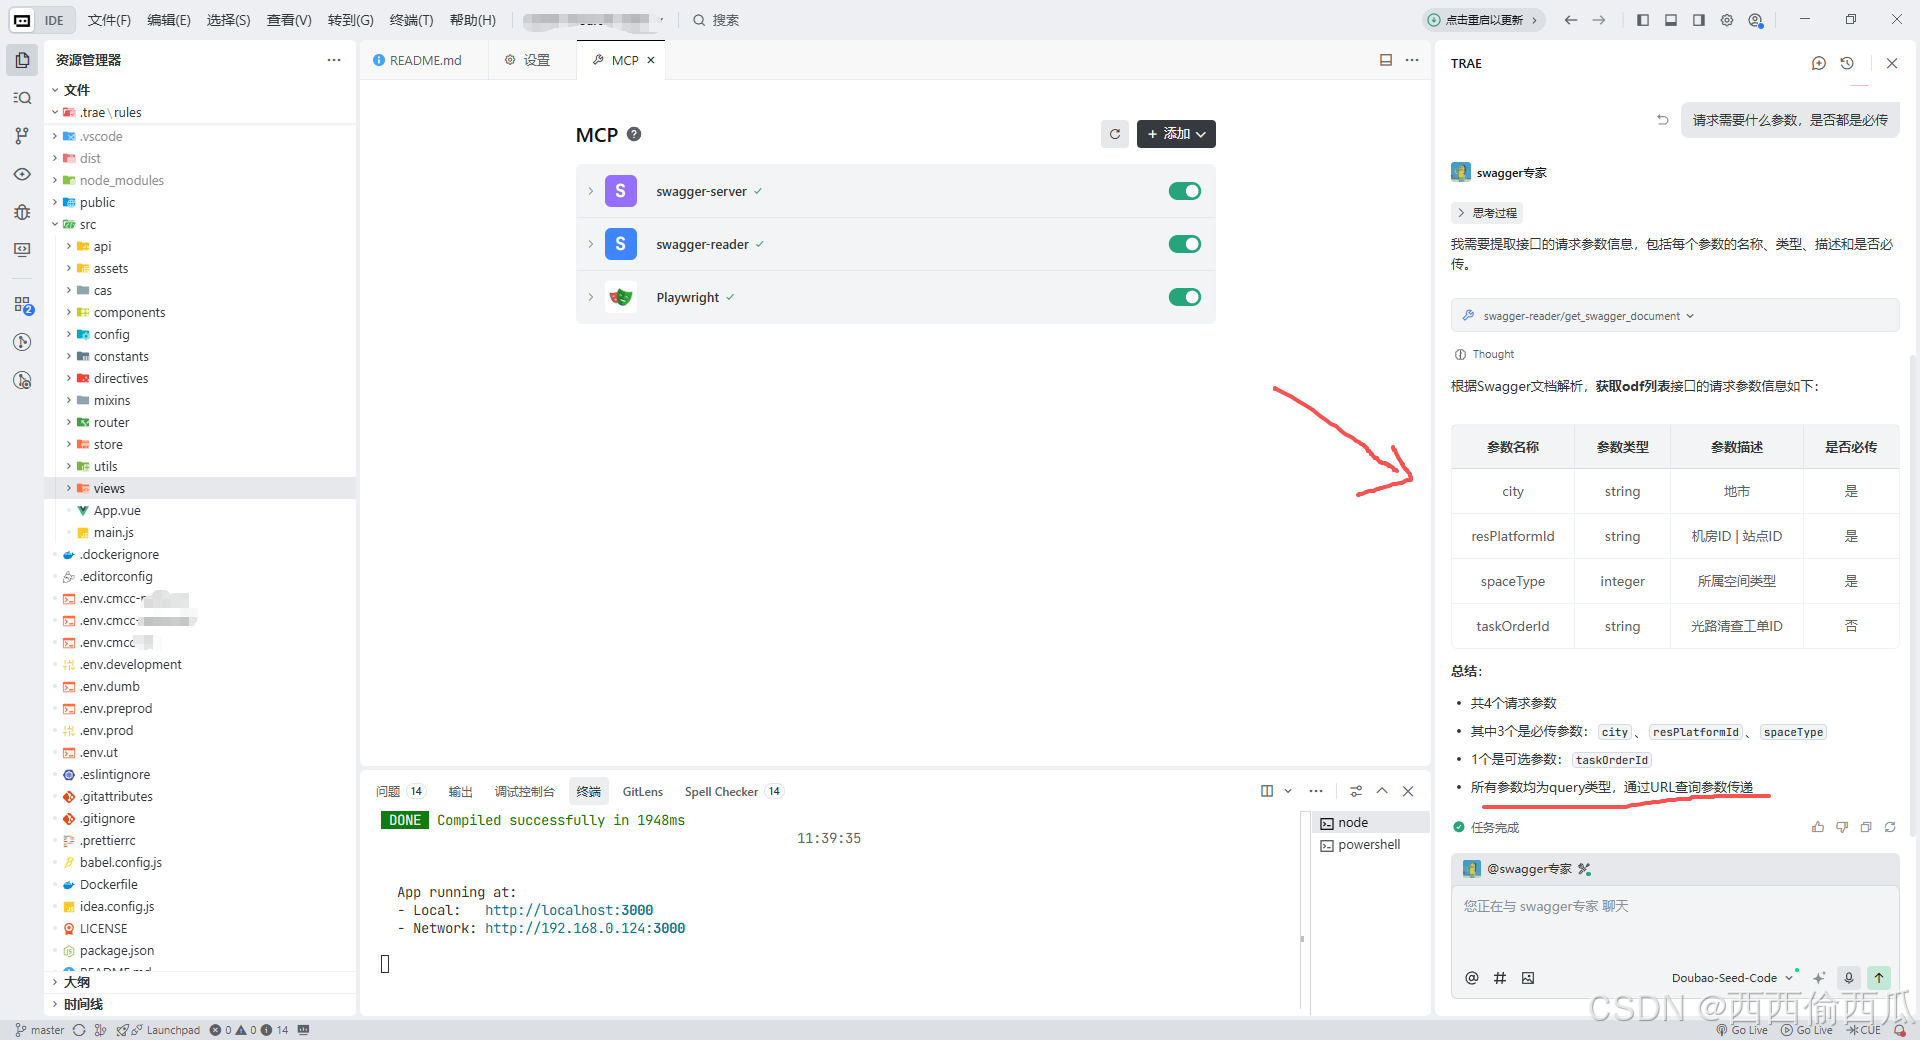Toggle the bottom panel layout icon
Viewport: 1920px width, 1040px height.
[x=1671, y=20]
